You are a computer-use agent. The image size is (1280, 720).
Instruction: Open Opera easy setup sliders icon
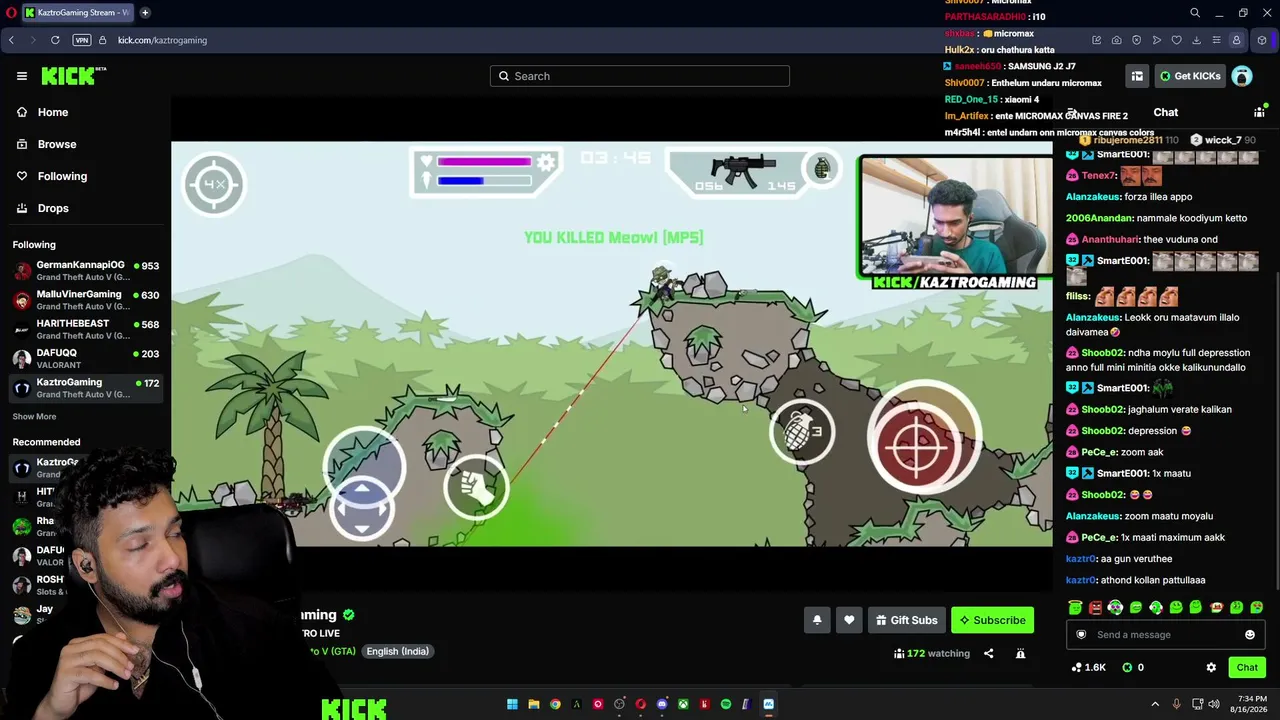pos(1216,40)
